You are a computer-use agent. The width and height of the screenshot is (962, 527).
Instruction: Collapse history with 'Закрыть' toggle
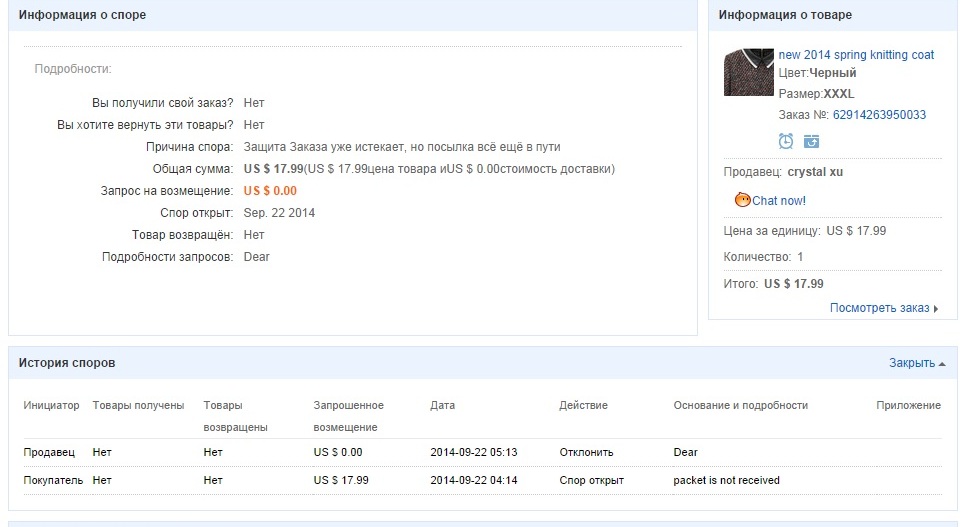coord(917,363)
